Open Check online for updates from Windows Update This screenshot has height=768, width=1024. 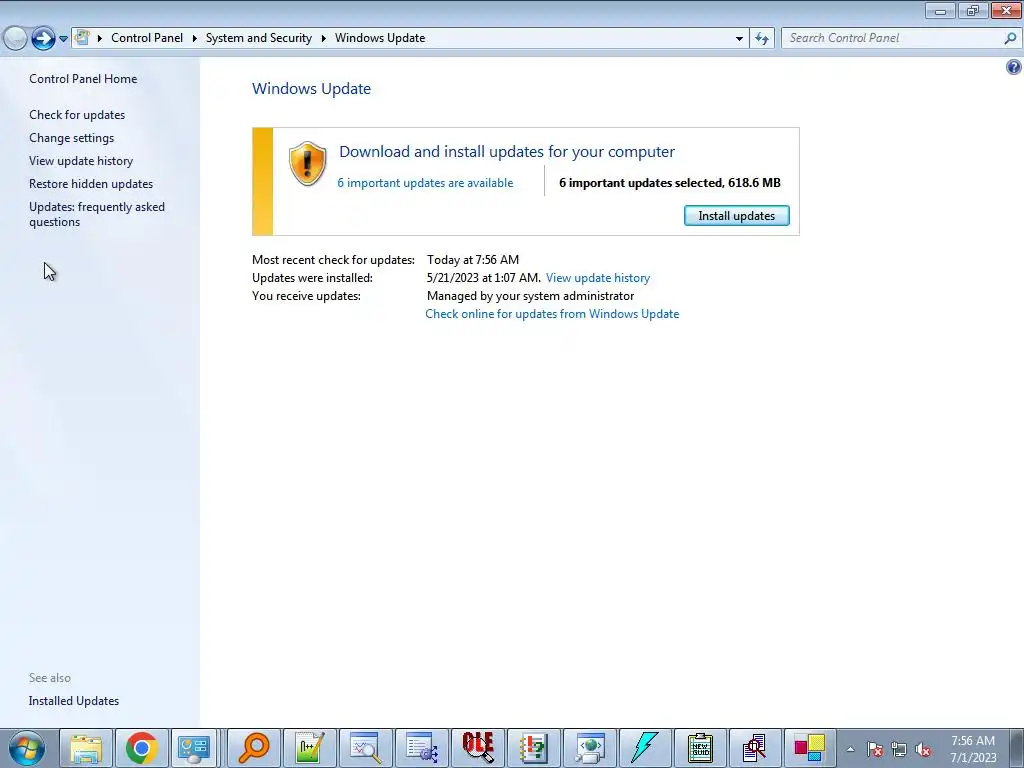pos(552,313)
